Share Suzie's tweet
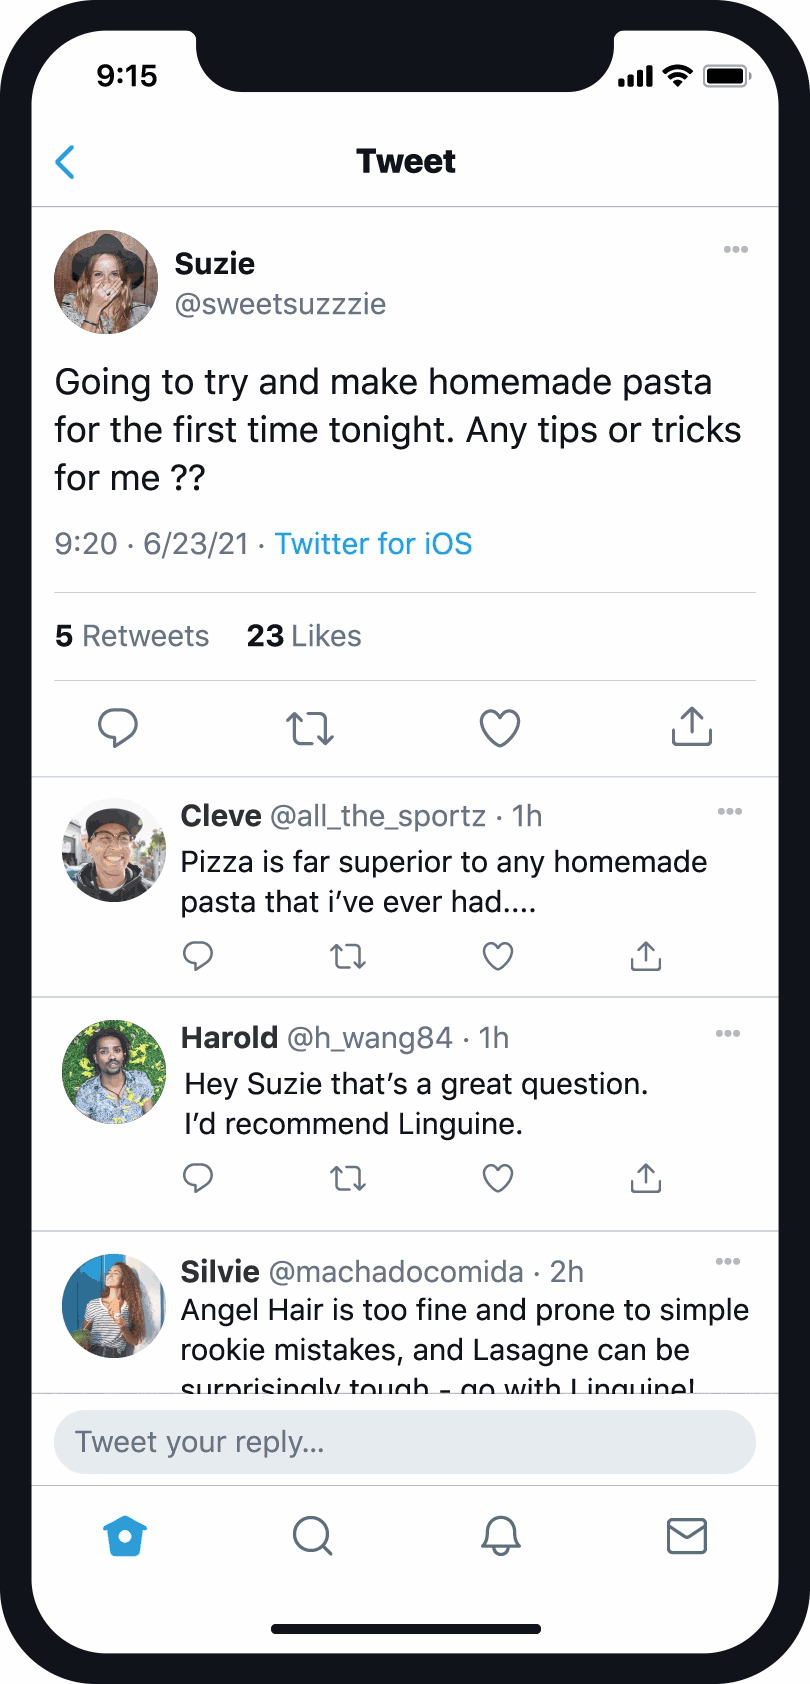810x1684 pixels. [692, 727]
